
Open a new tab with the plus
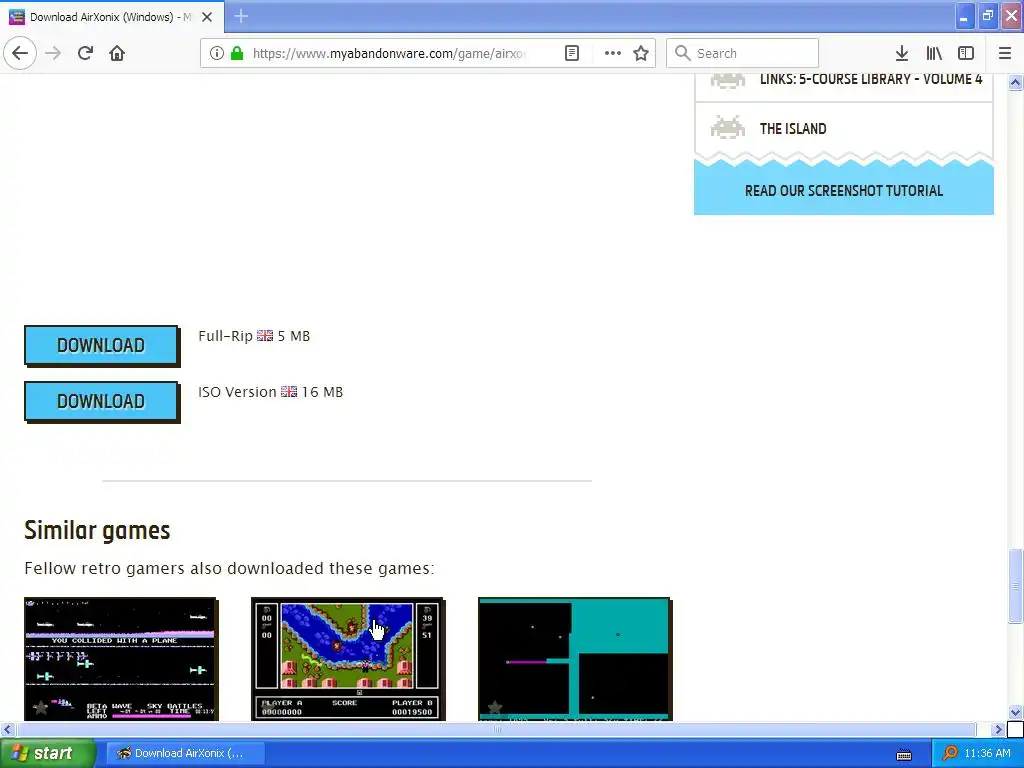click(x=241, y=16)
